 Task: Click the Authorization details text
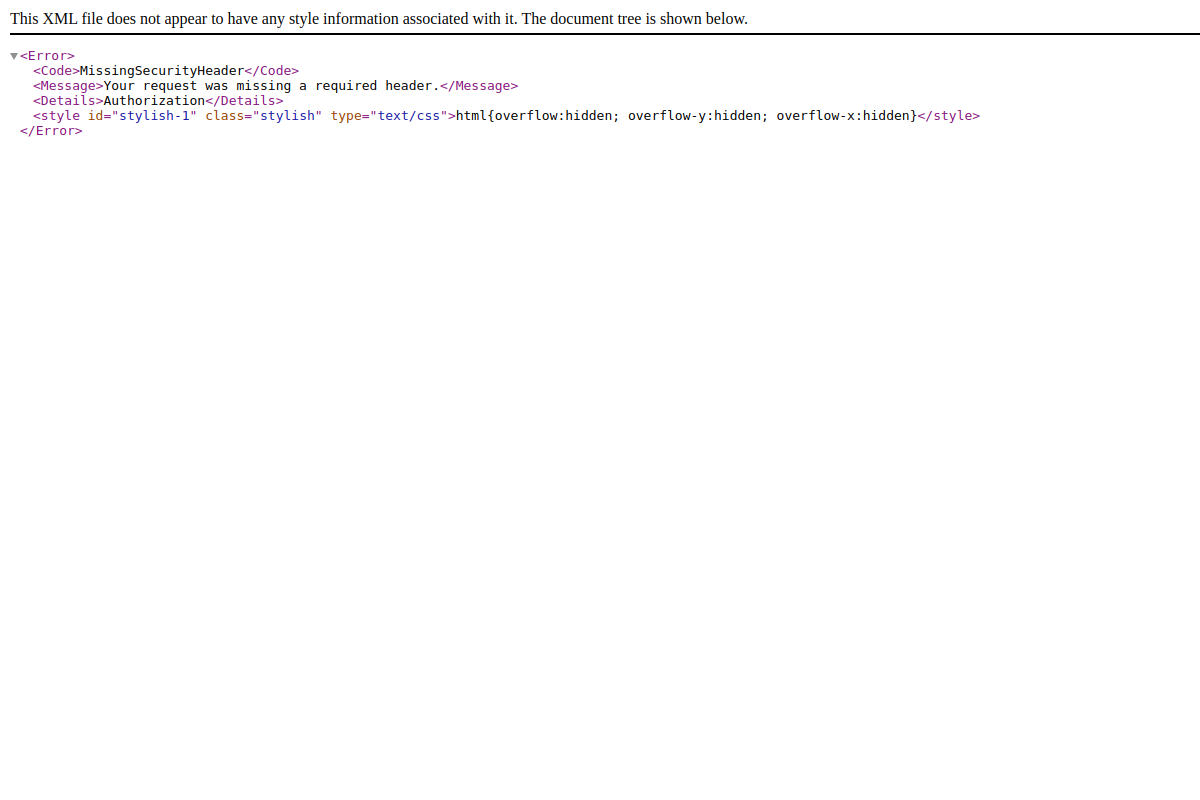[154, 101]
